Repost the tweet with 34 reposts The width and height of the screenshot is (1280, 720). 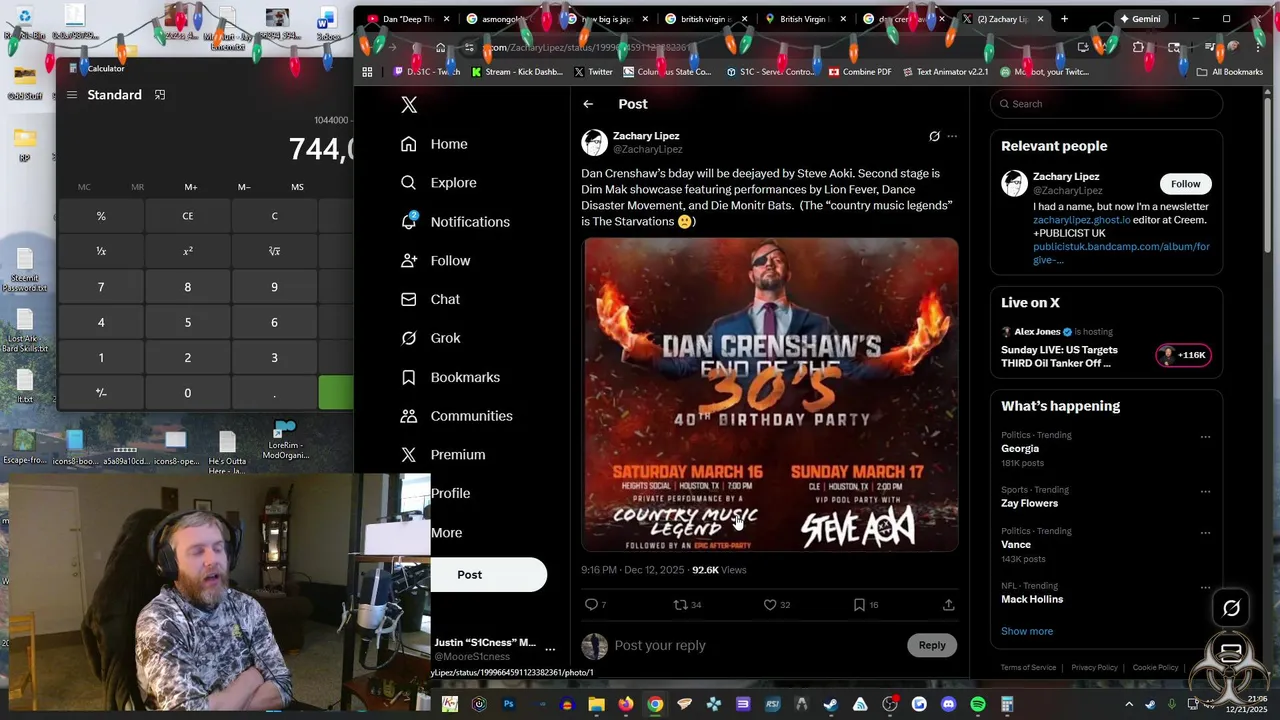tap(688, 605)
